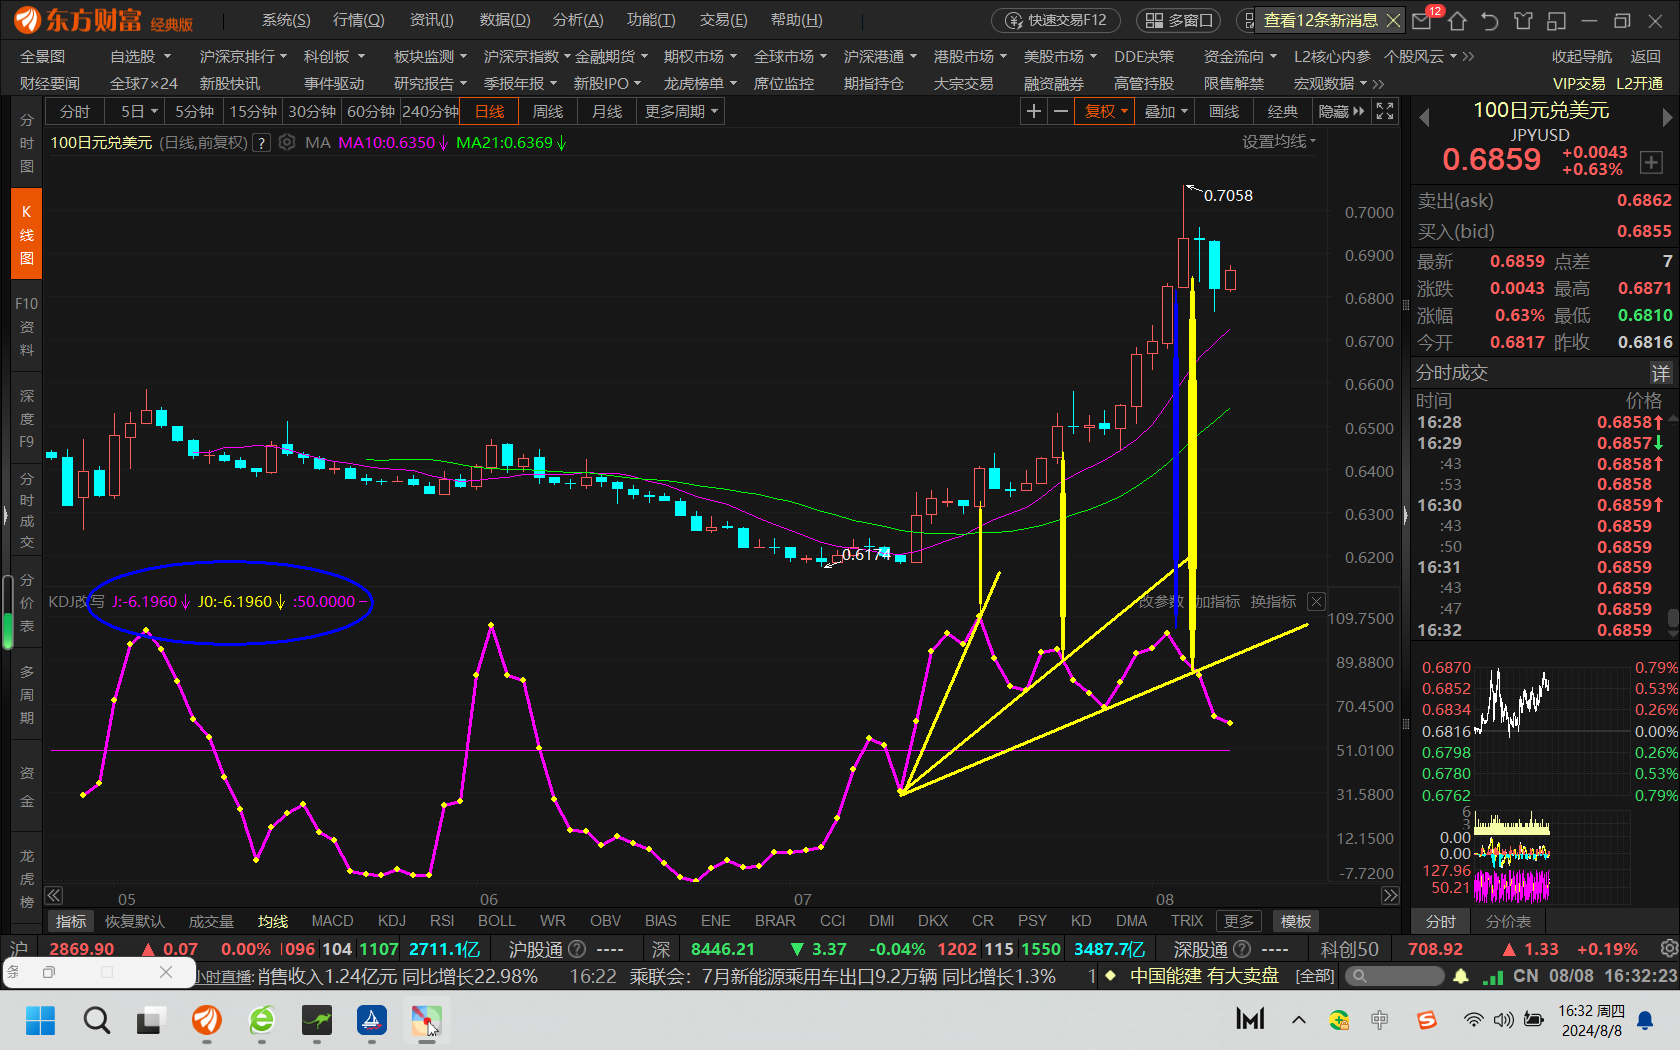The height and width of the screenshot is (1050, 1680).
Task: Switch to 月线 period
Action: (x=607, y=111)
